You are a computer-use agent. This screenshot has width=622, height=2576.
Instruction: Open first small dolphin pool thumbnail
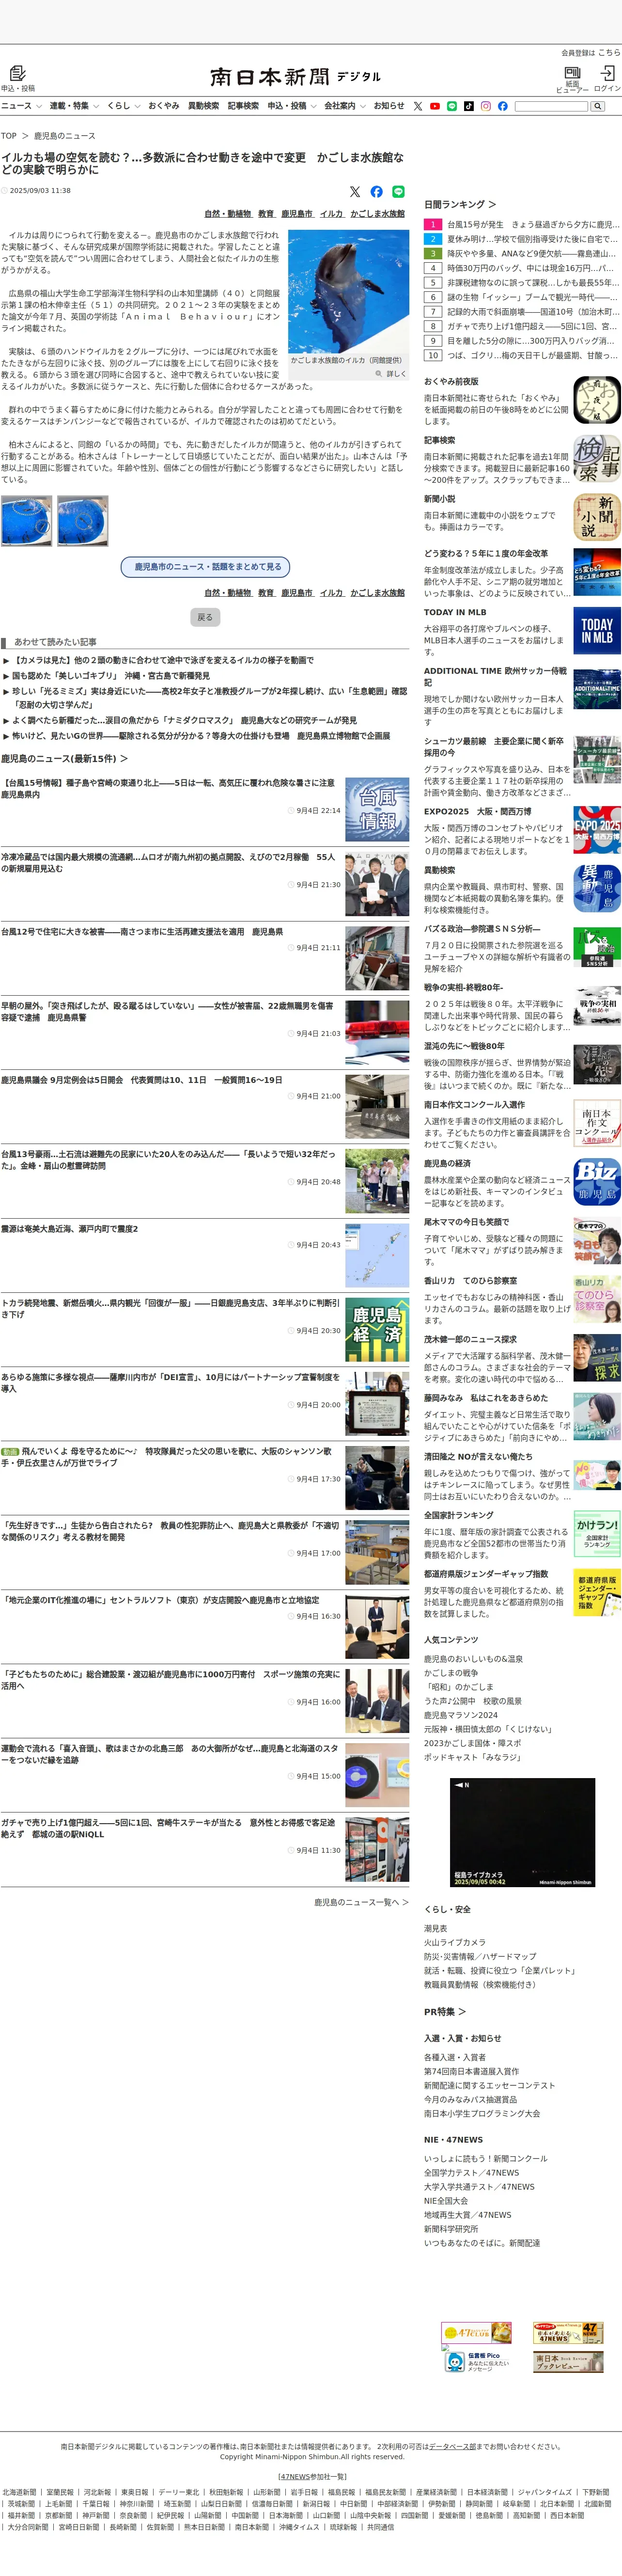26,520
